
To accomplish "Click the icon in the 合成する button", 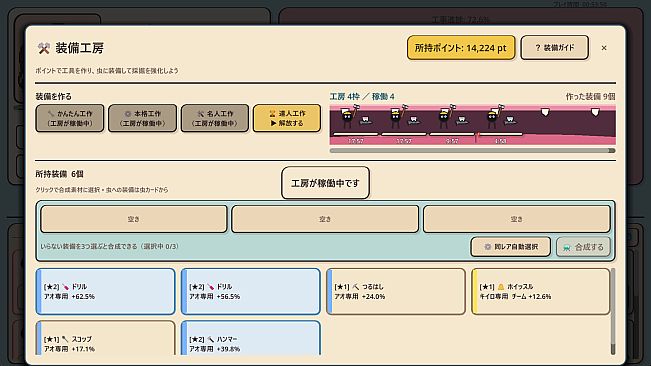I will [567, 247].
